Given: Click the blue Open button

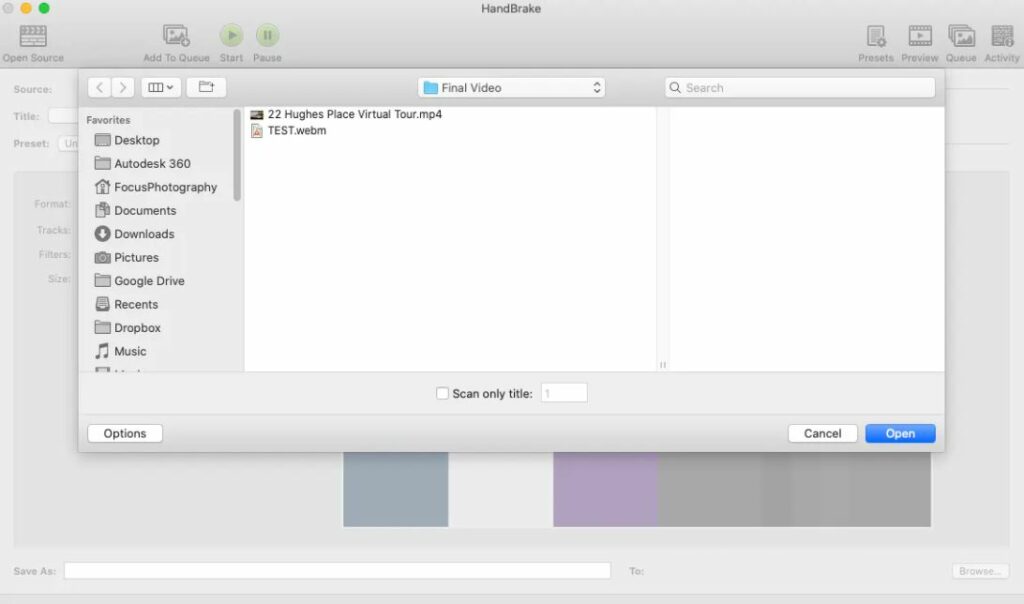Looking at the screenshot, I should click(900, 434).
